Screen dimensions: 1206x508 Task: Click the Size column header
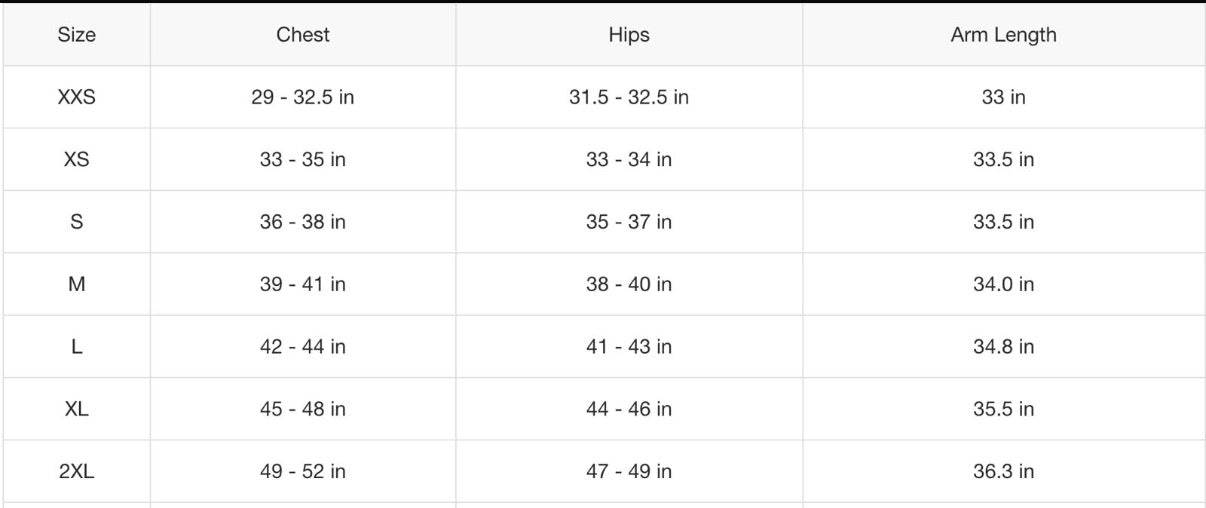tap(76, 35)
